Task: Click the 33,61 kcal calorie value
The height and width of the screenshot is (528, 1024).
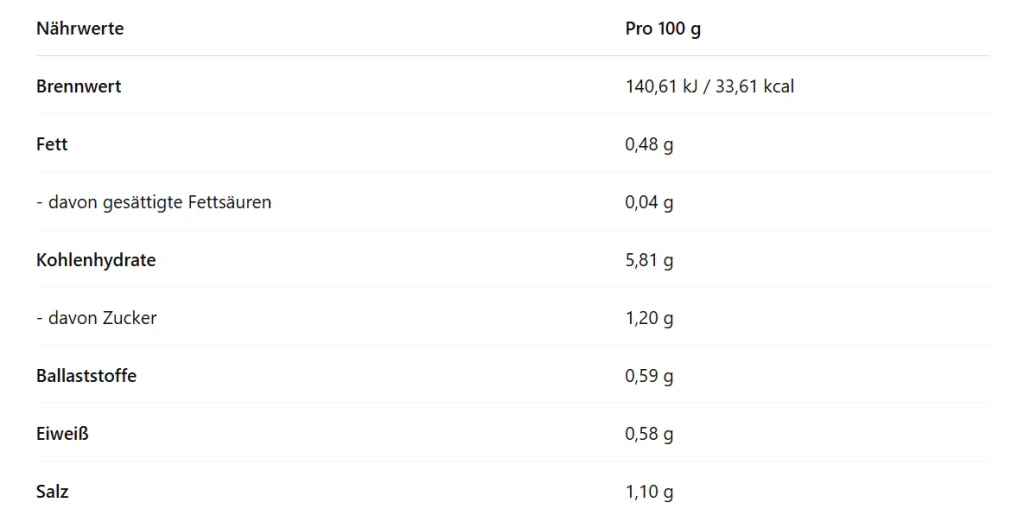Action: tap(755, 87)
